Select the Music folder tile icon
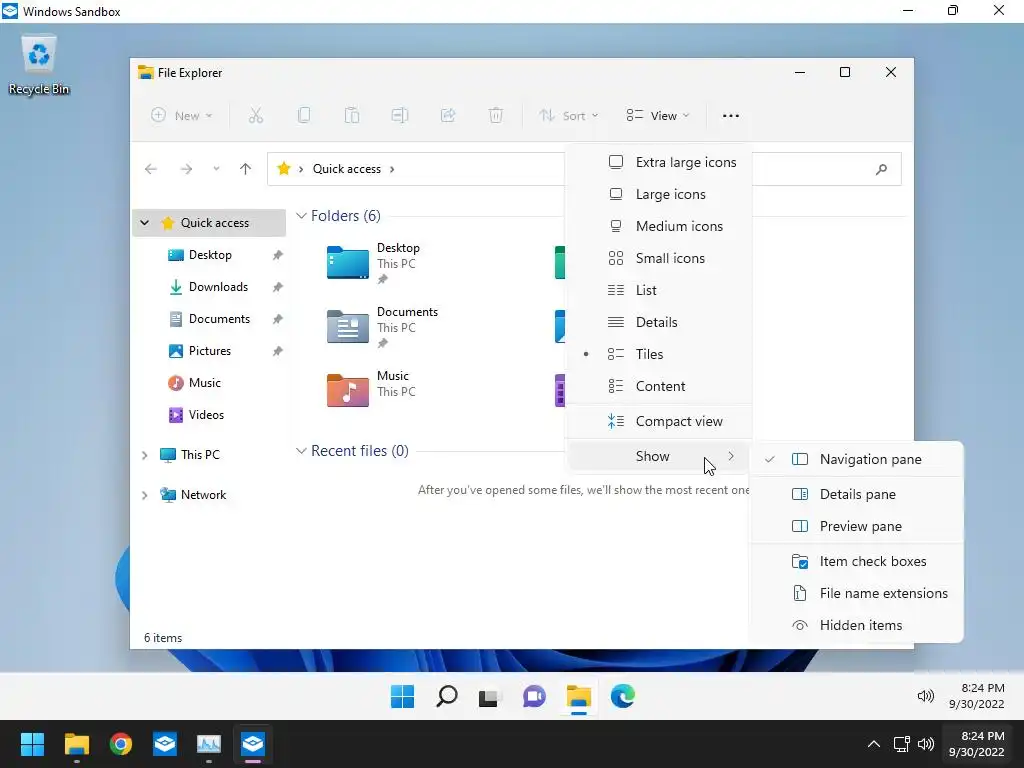Image resolution: width=1024 pixels, height=768 pixels. [x=347, y=390]
